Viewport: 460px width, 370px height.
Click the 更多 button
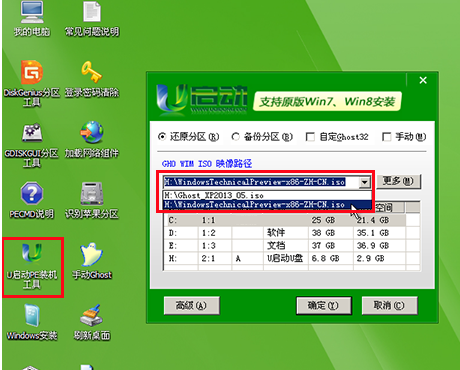click(399, 181)
